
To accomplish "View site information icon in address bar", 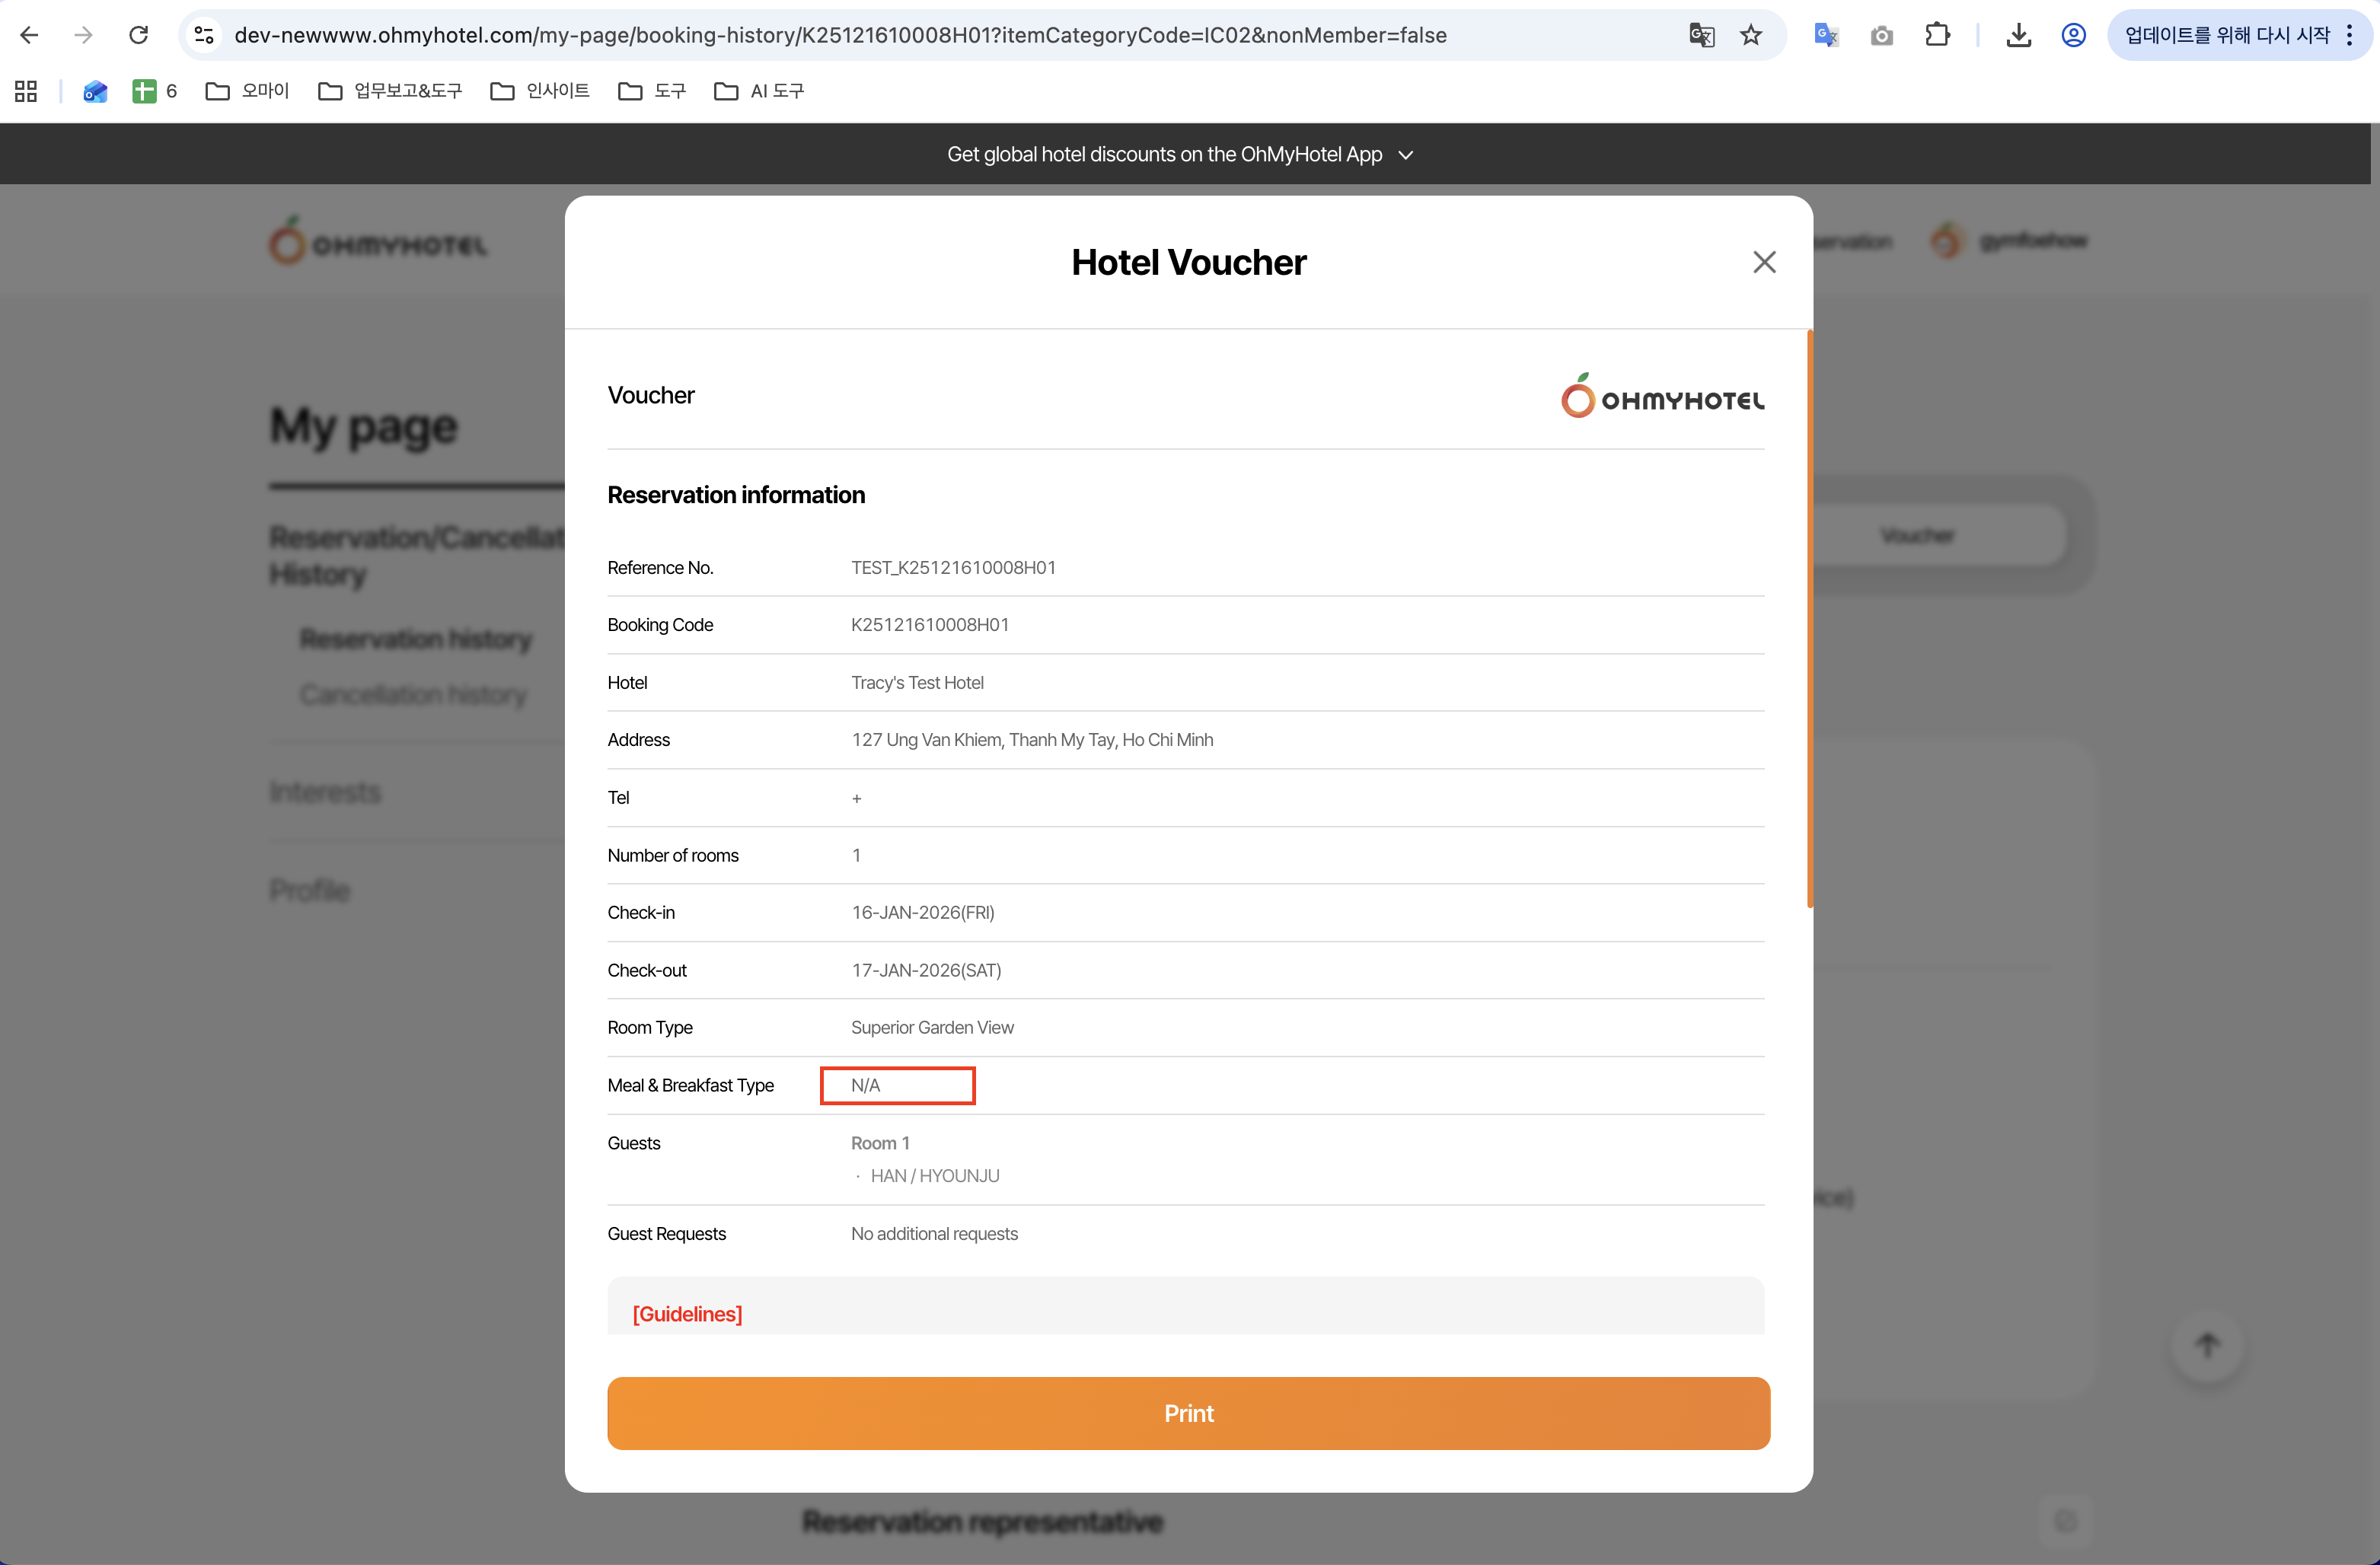I will (x=204, y=35).
